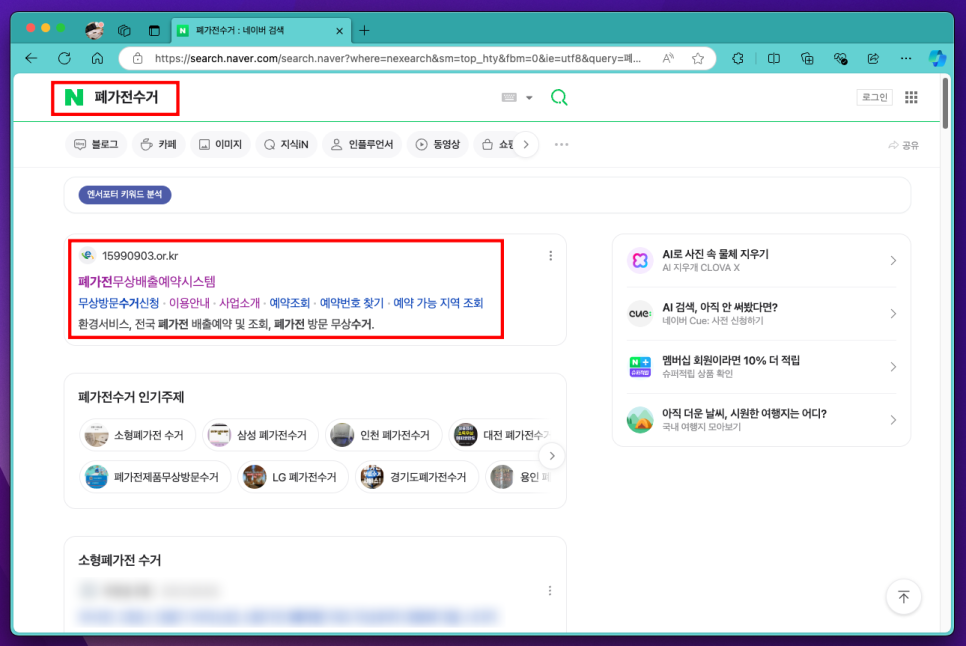Show more popular topics with arrow
The height and width of the screenshot is (646, 966).
pos(552,456)
